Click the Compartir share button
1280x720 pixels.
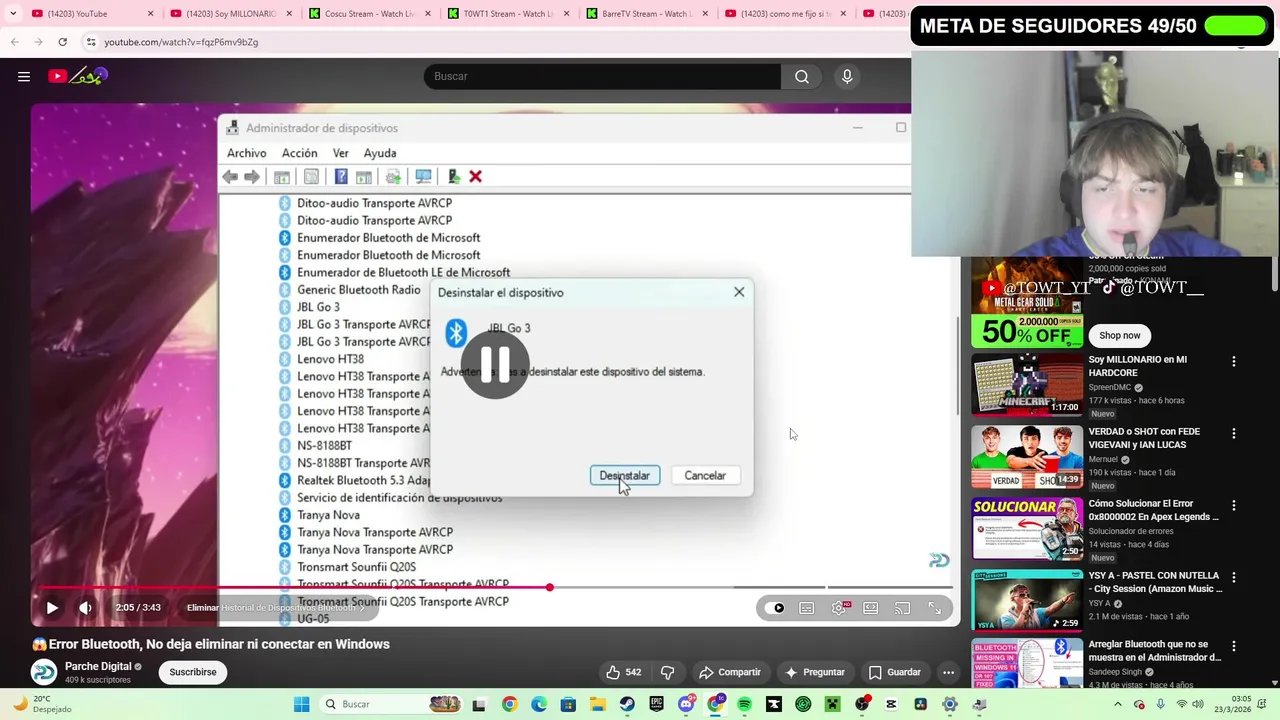click(730, 672)
